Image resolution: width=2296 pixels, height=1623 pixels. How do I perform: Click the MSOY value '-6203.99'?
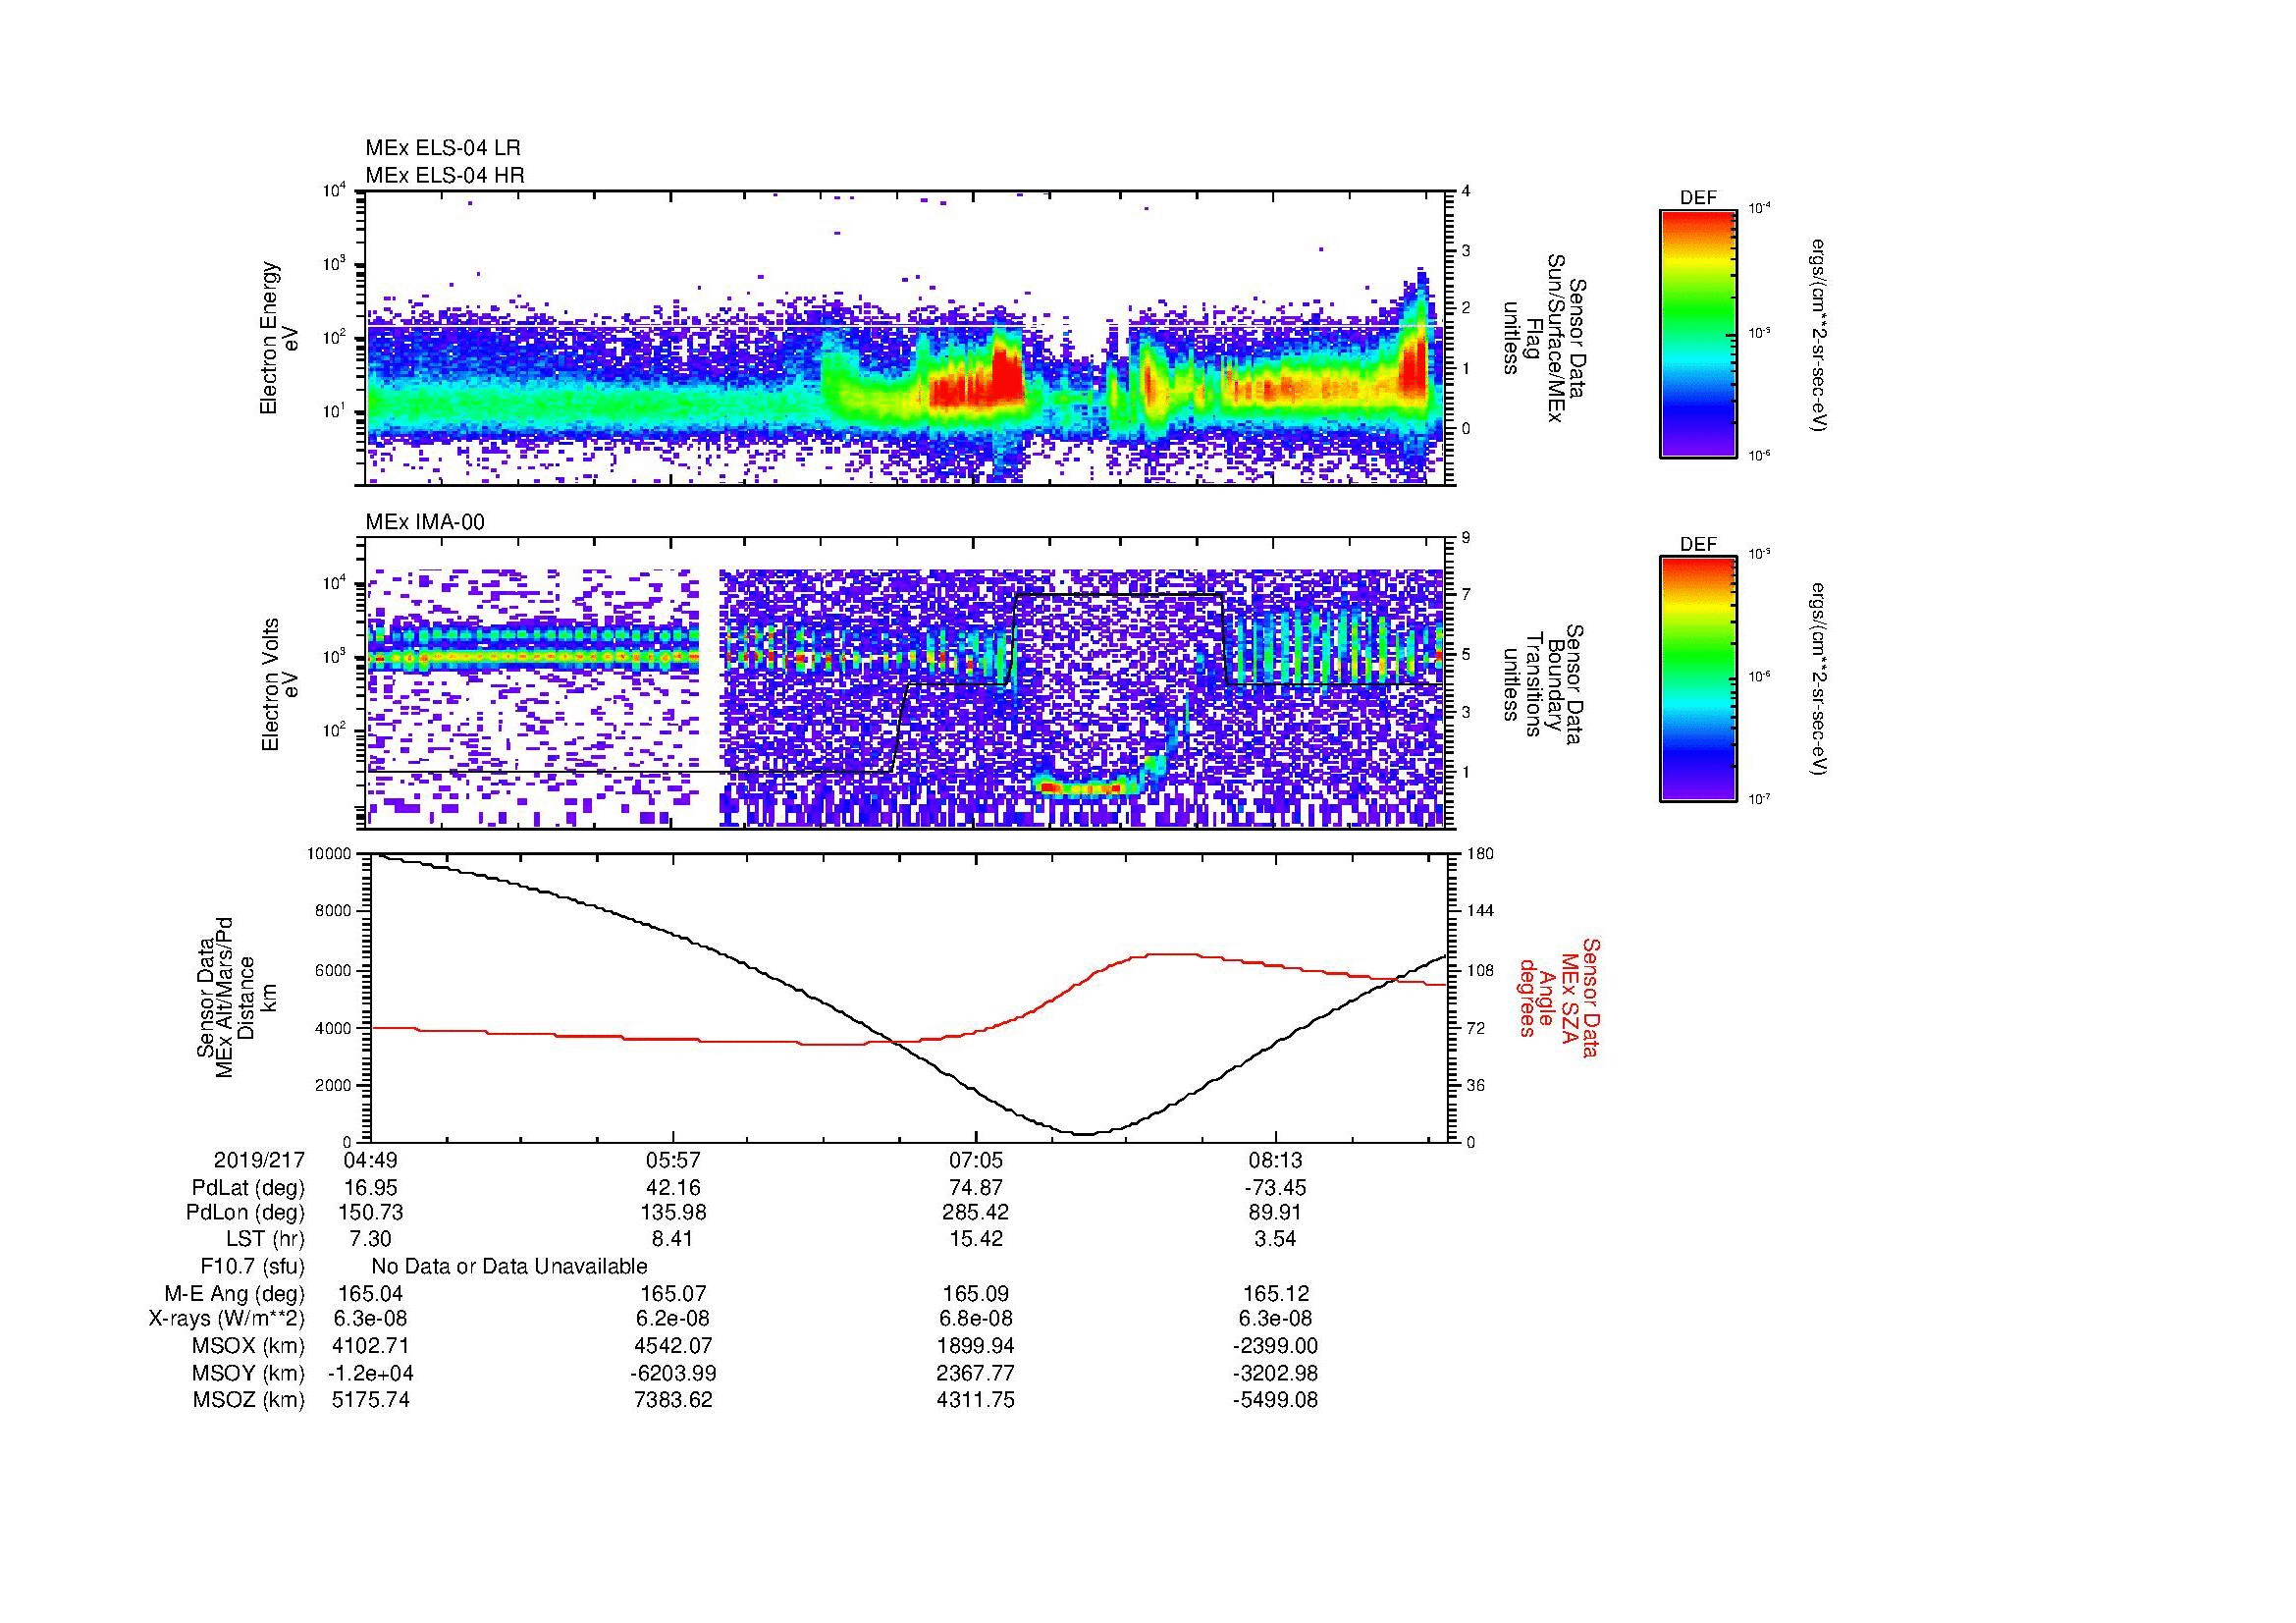pyautogui.click(x=673, y=1373)
